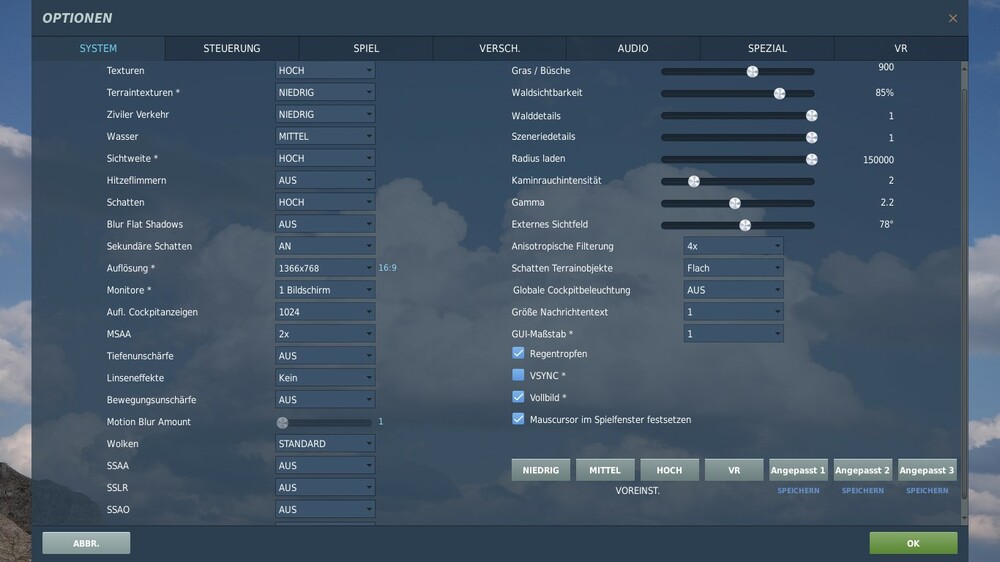
Task: Click the Gamma slider handle
Action: 735,203
